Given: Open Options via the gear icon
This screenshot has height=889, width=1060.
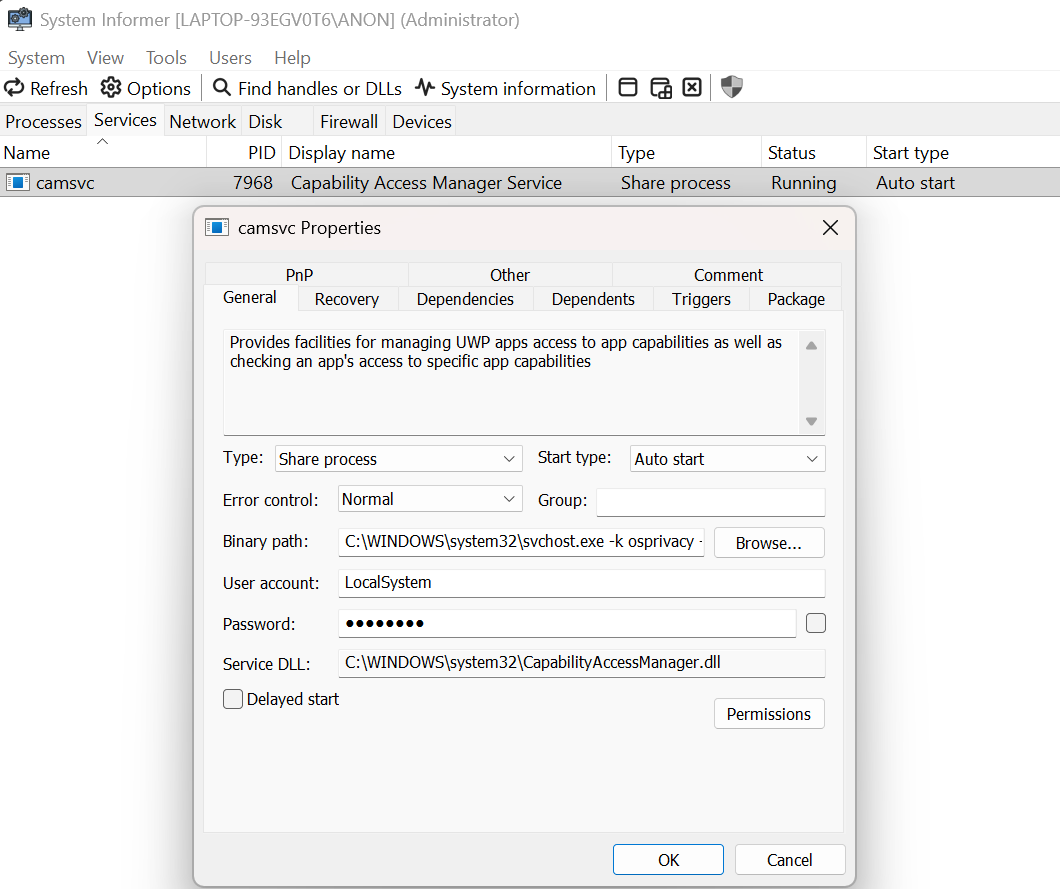Looking at the screenshot, I should pyautogui.click(x=111, y=88).
